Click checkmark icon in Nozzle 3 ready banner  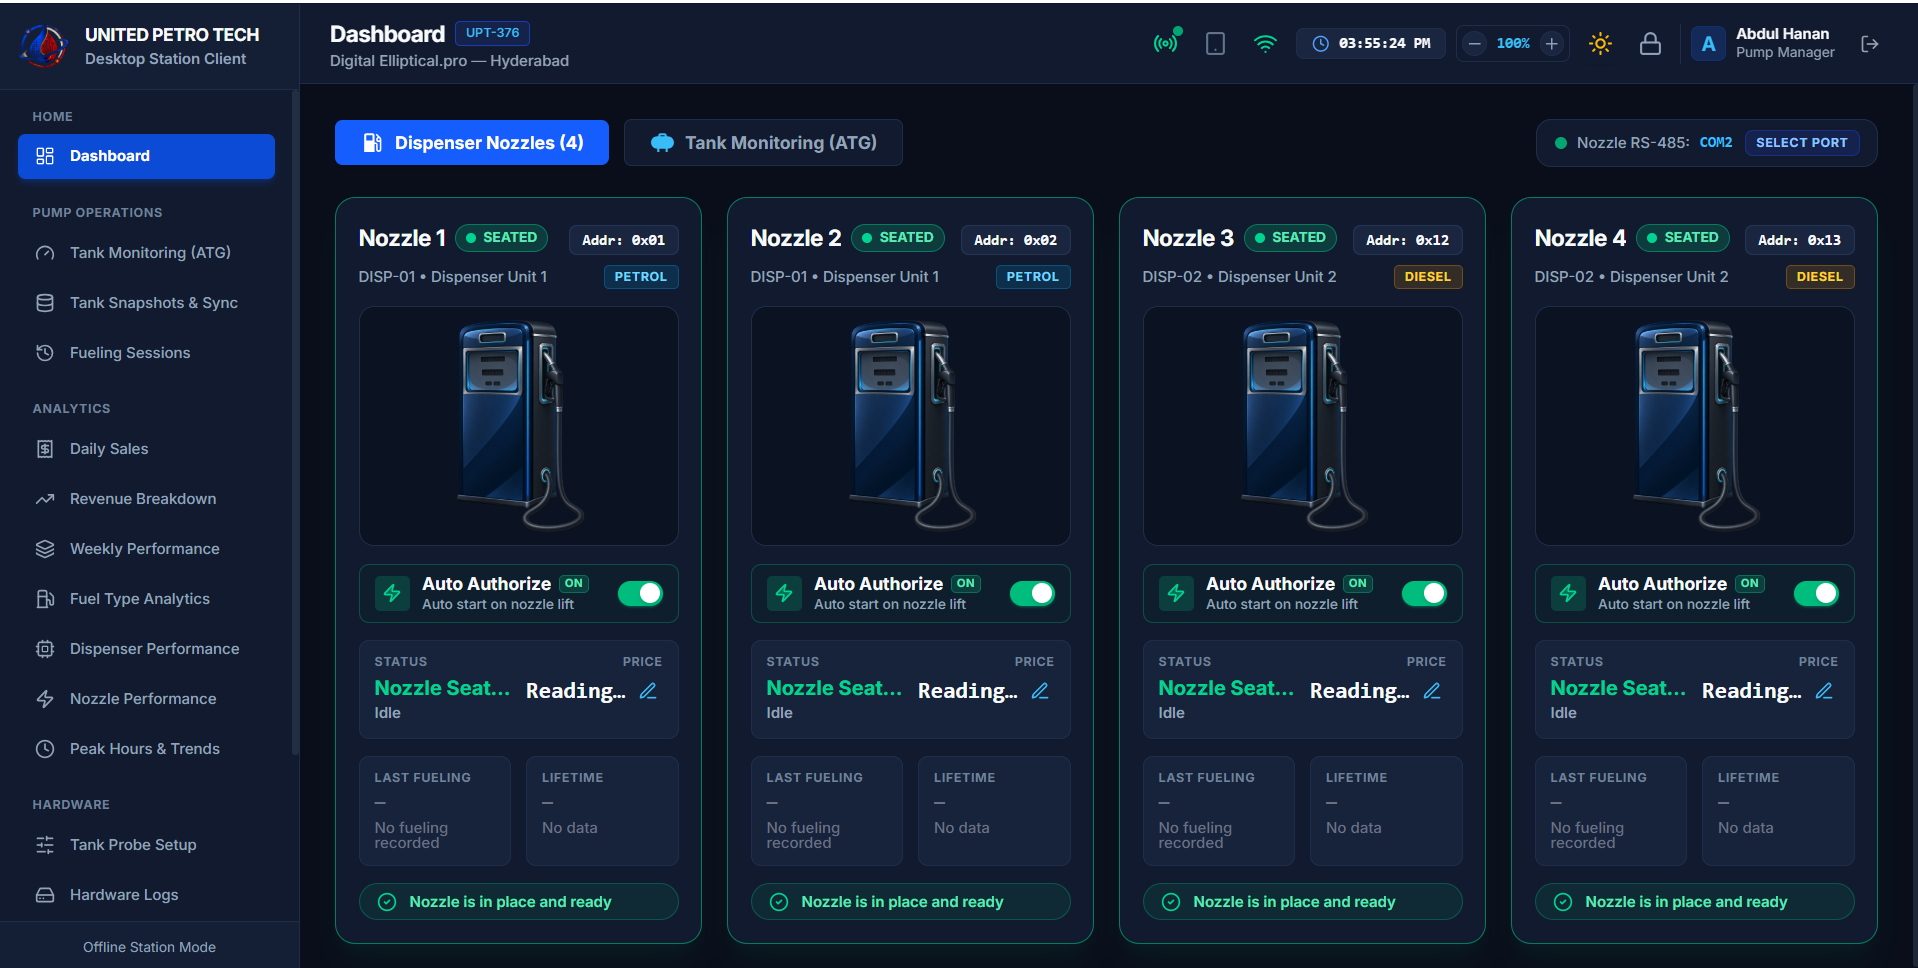point(1171,902)
